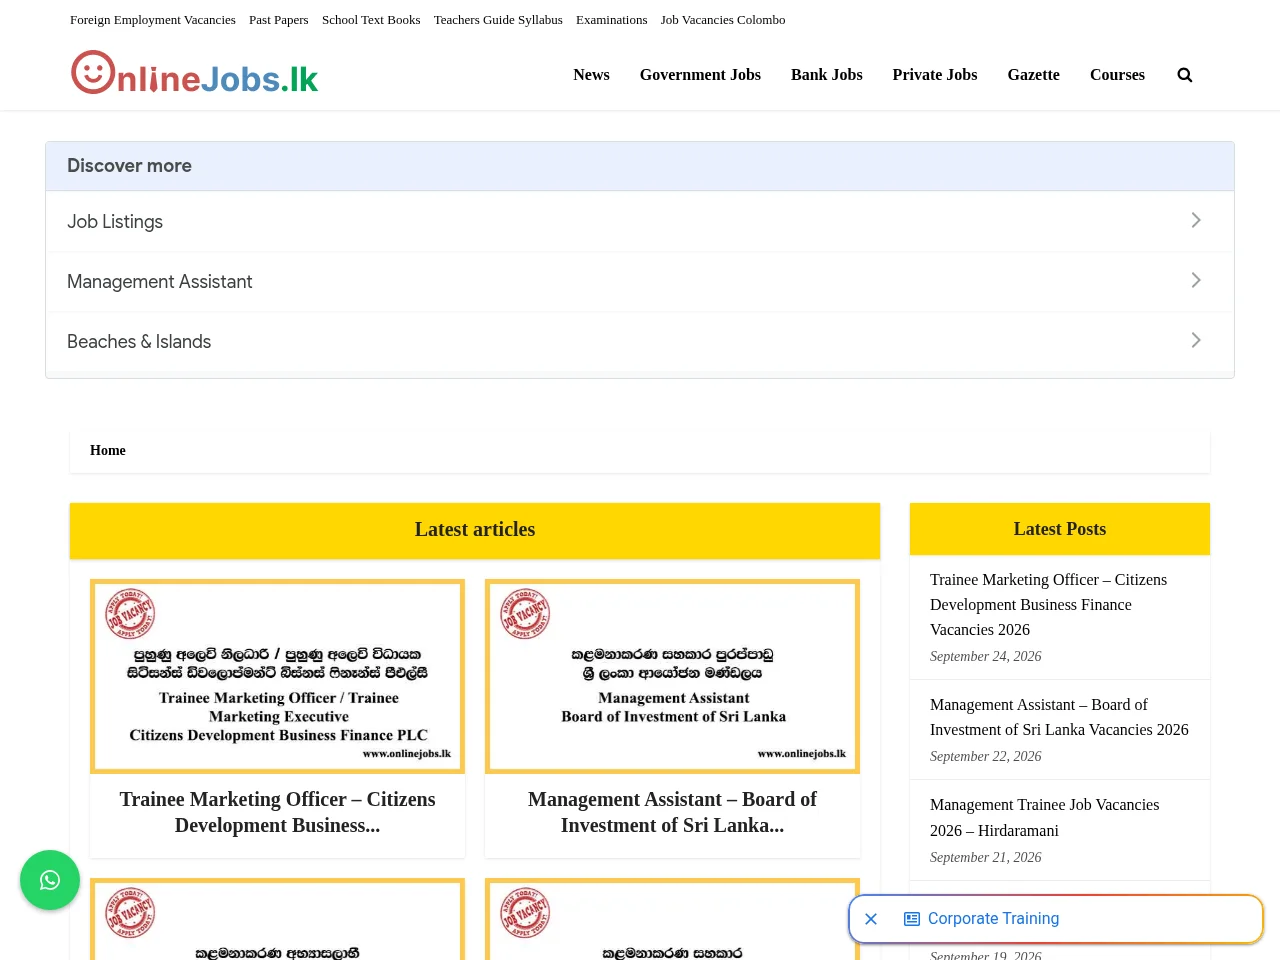Select Beaches & Islands in Discover more
The image size is (1280, 960).
(x=640, y=341)
